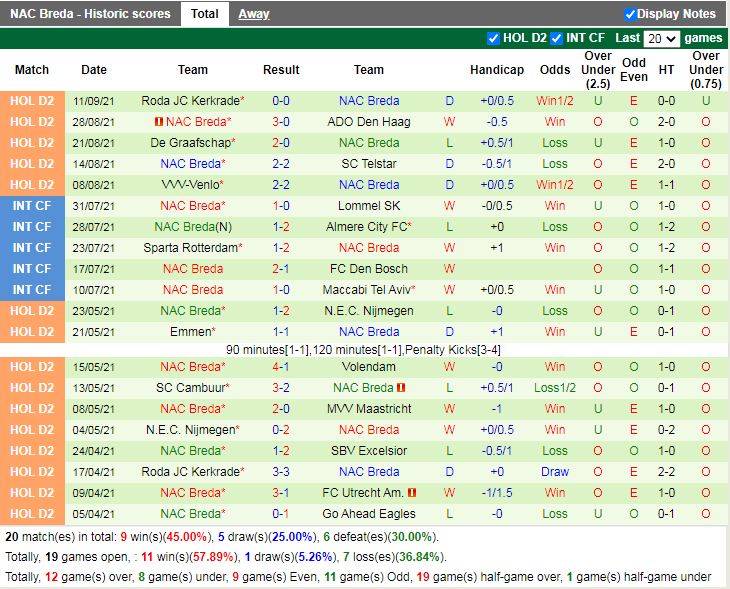Switch to the Away tab

(x=253, y=14)
